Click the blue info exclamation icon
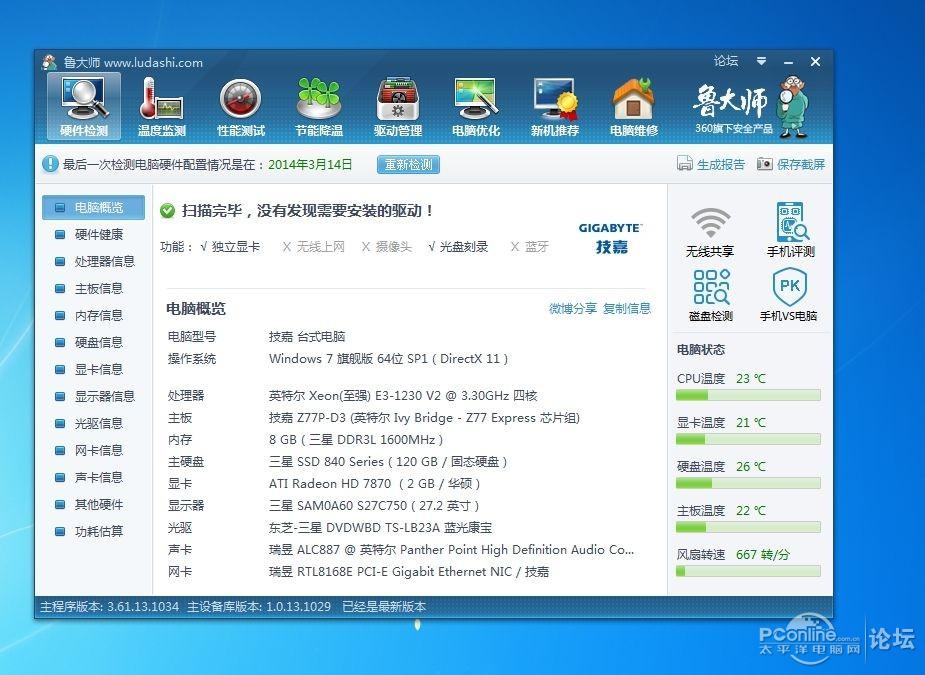 tap(50, 164)
